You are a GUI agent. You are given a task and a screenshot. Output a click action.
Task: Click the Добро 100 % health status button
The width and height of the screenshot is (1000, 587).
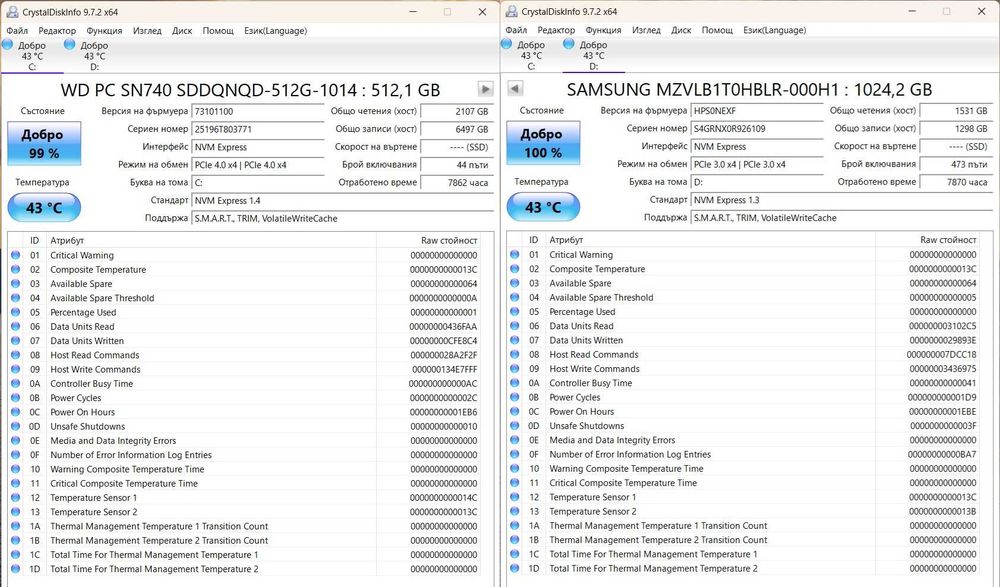[543, 143]
